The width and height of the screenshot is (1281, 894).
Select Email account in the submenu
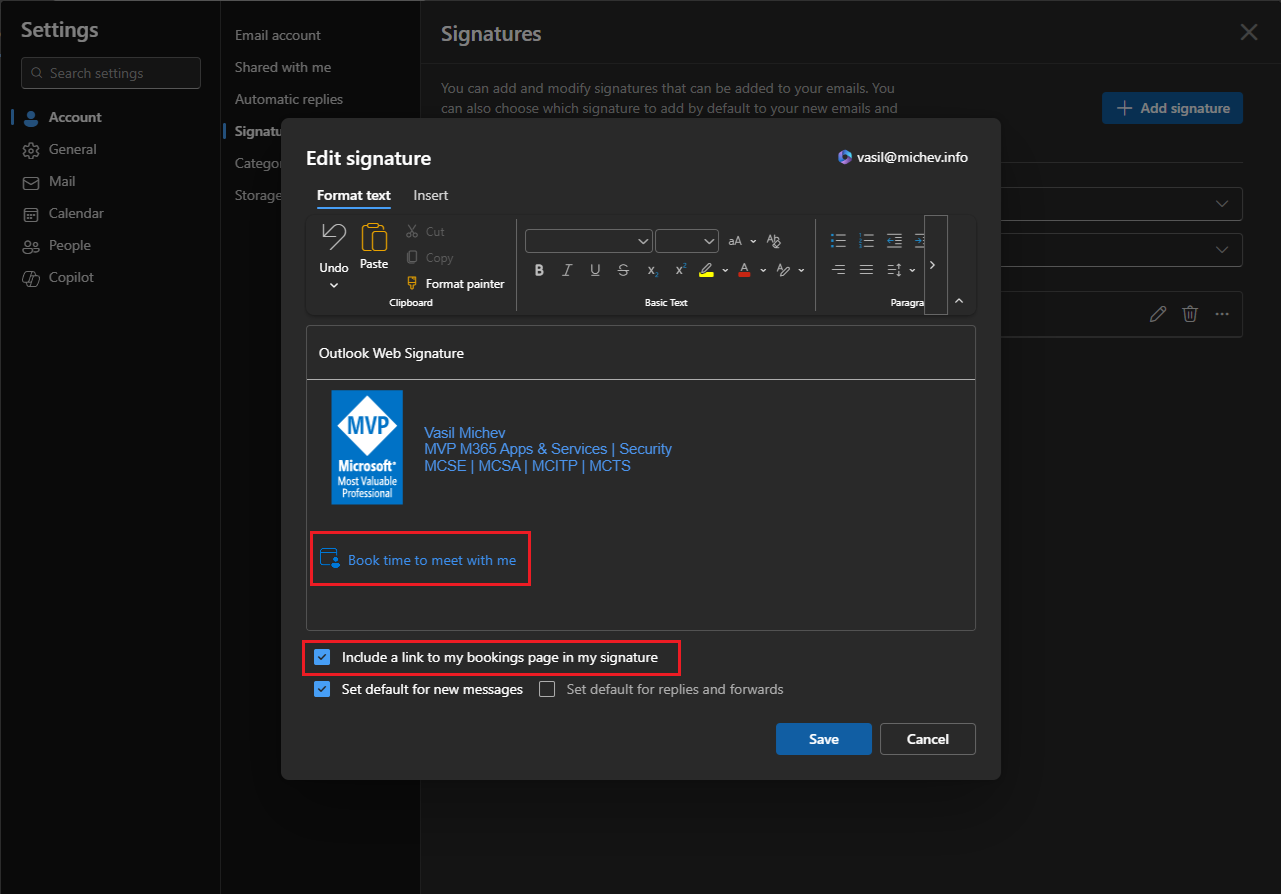pos(278,35)
